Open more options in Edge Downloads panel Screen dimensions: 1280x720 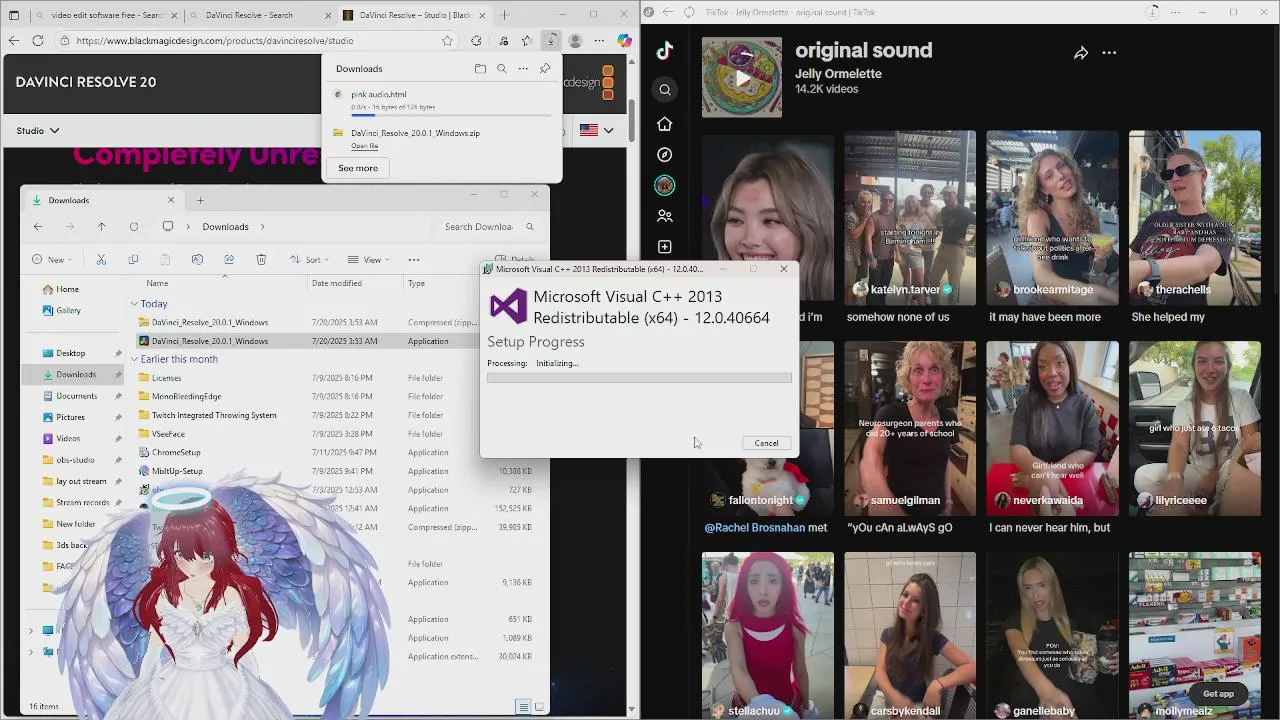[523, 69]
